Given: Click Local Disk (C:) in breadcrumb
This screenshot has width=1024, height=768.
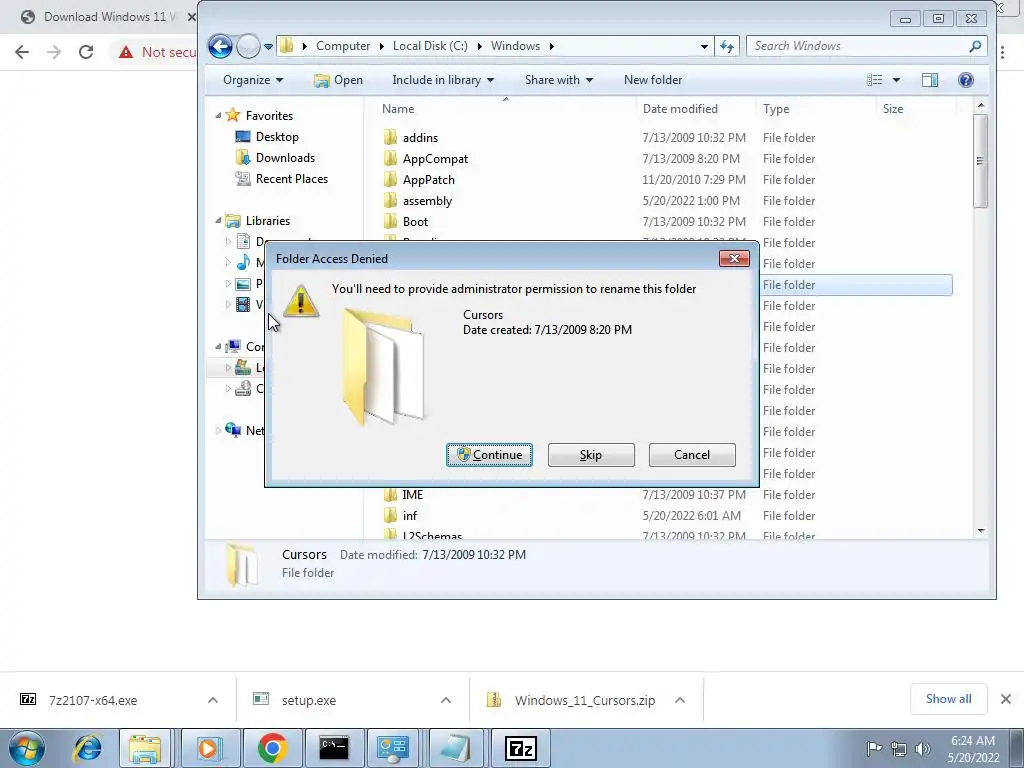Looking at the screenshot, I should point(430,46).
